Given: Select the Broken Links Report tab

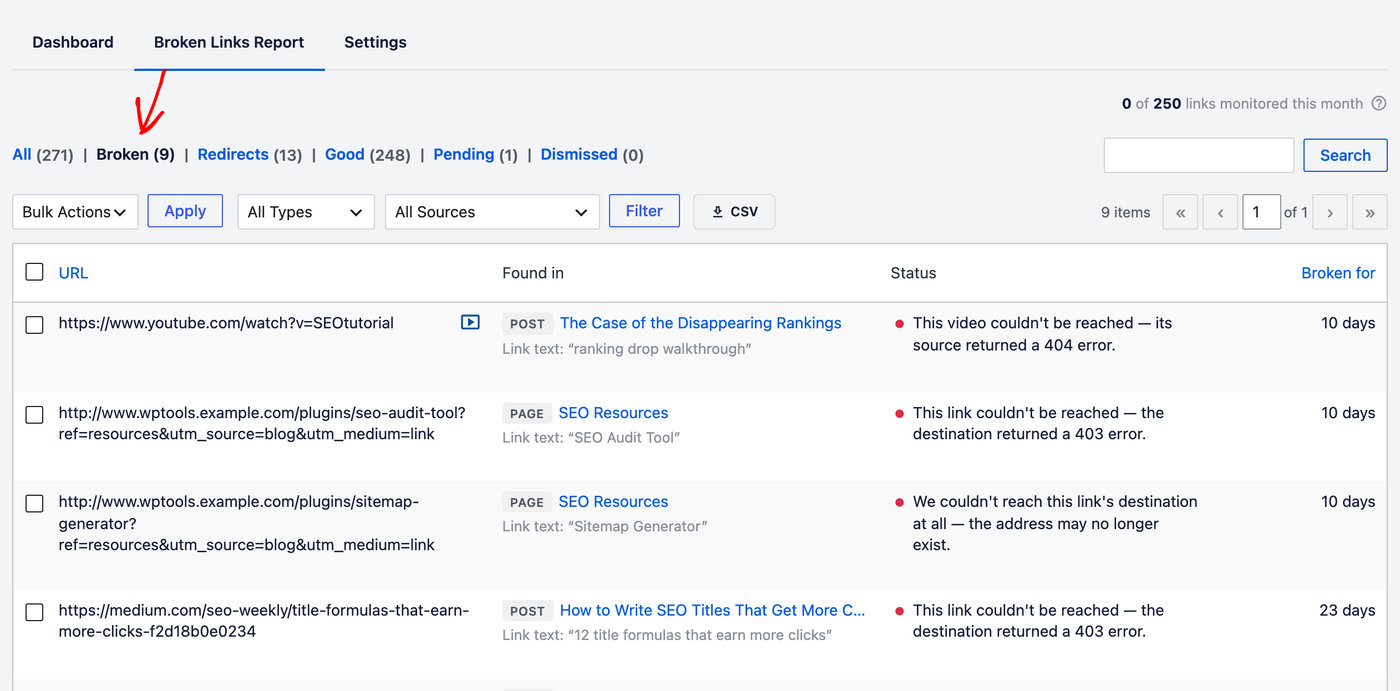Looking at the screenshot, I should click(x=229, y=42).
